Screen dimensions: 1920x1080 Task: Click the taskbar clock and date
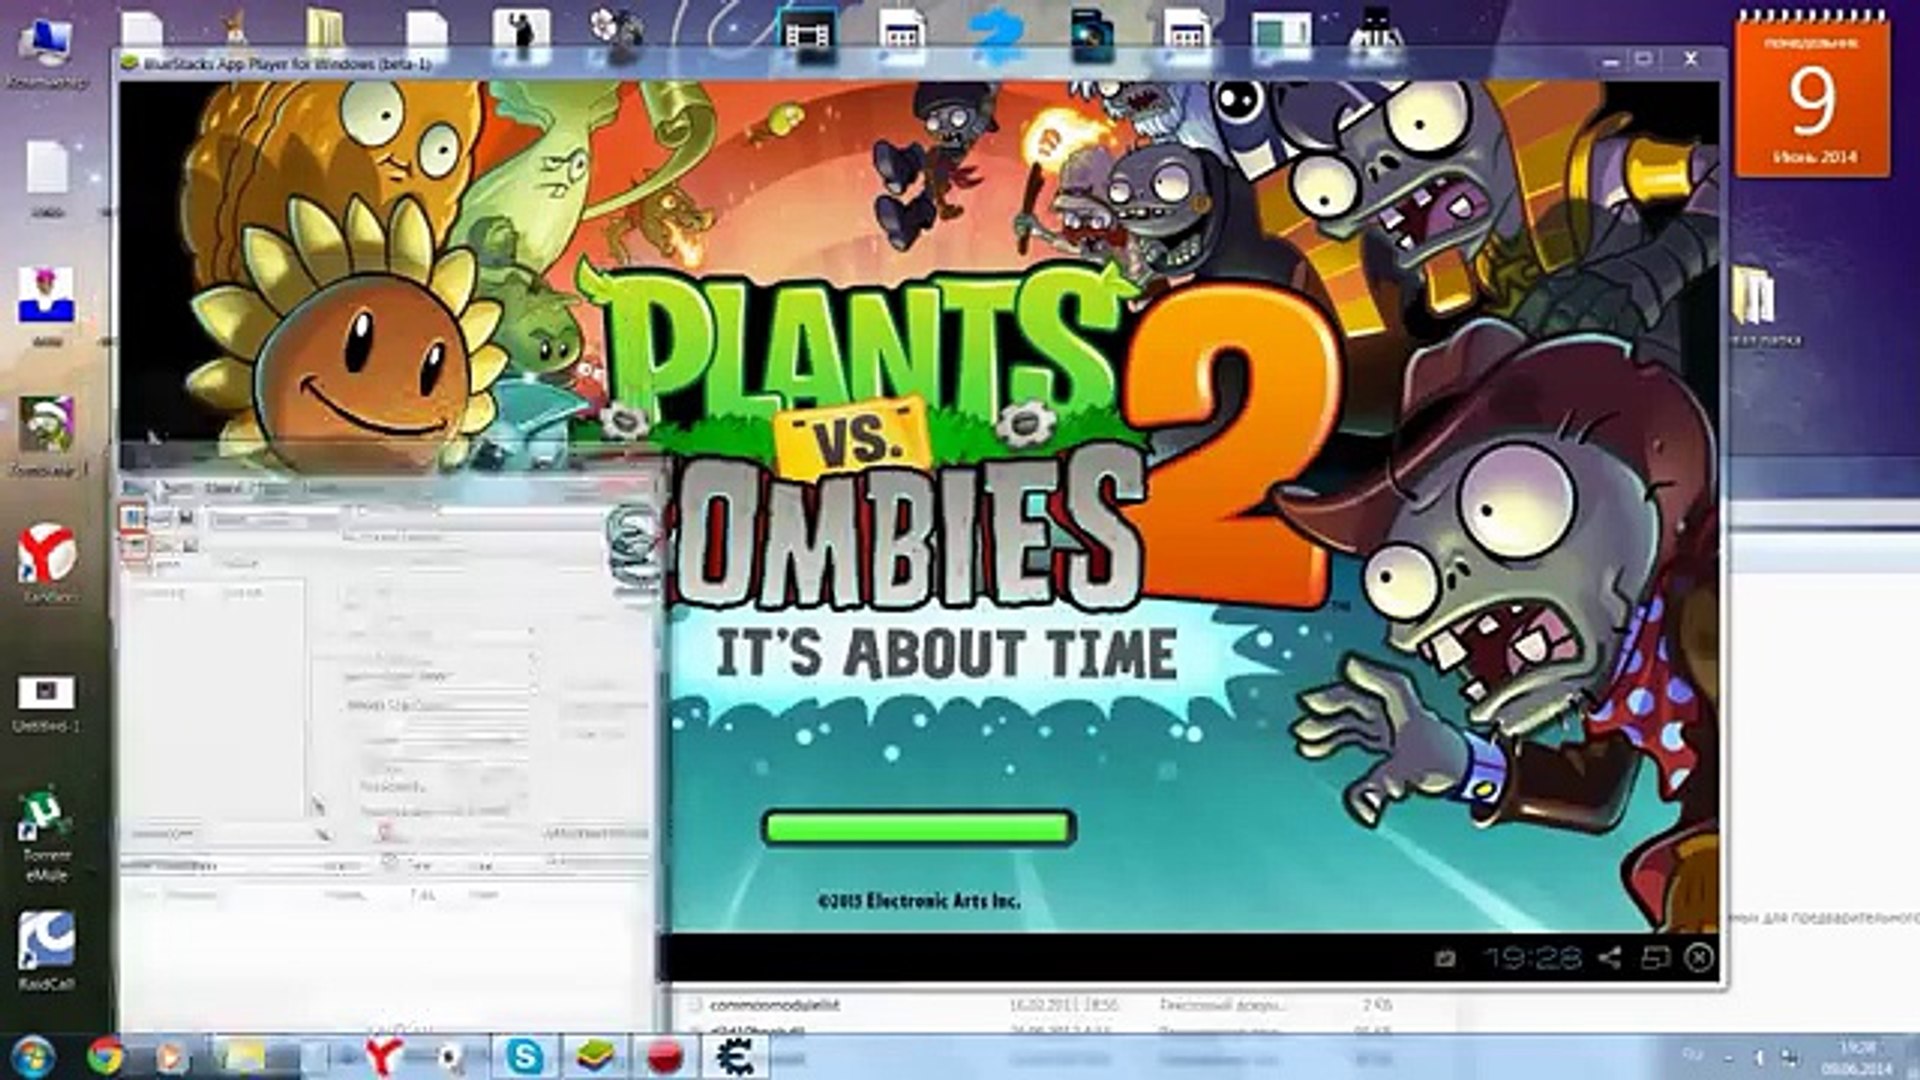click(1857, 1058)
